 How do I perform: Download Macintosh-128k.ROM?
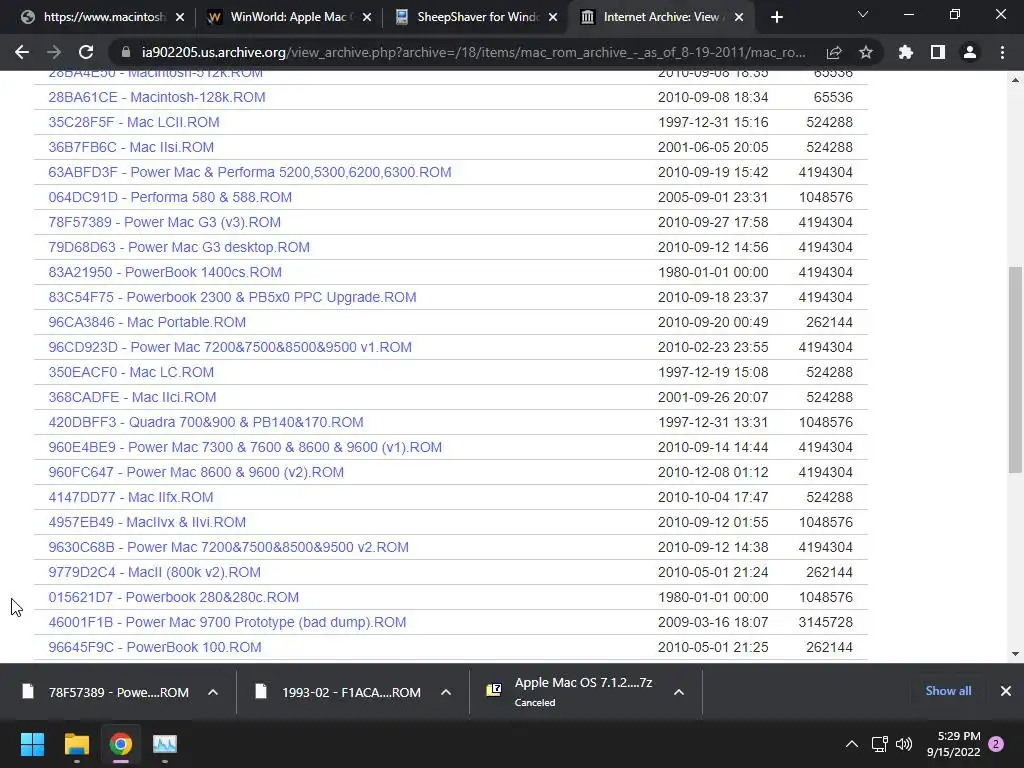[x=157, y=97]
